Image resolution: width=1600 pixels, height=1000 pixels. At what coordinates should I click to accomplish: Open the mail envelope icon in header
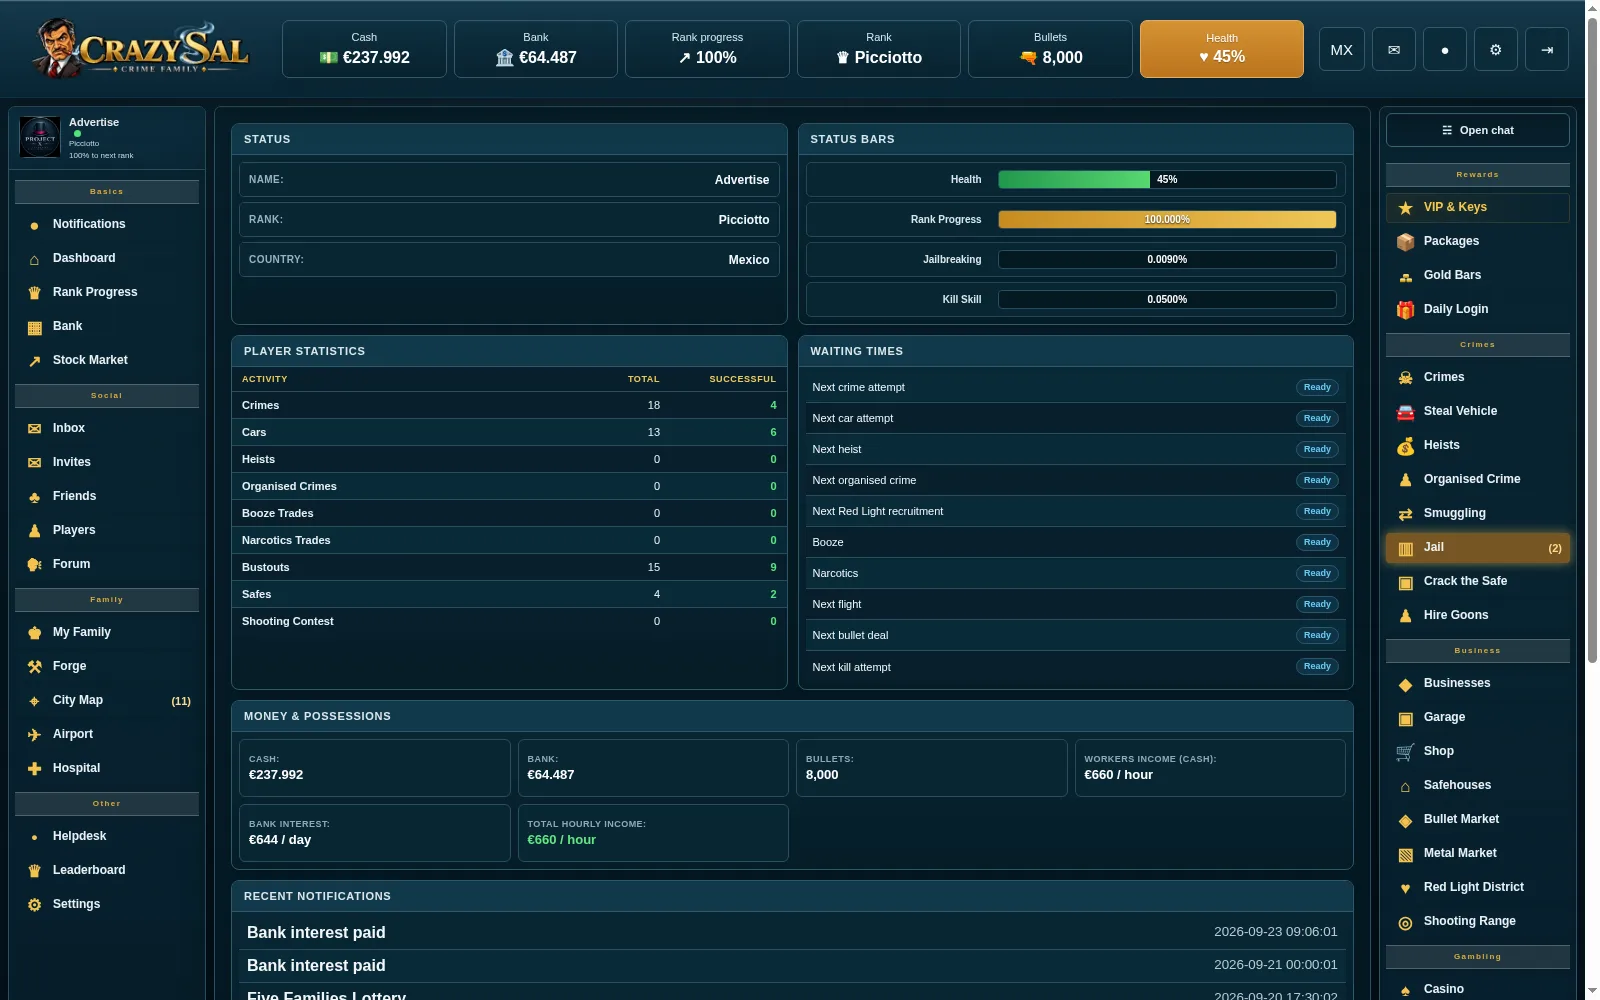[x=1393, y=49]
